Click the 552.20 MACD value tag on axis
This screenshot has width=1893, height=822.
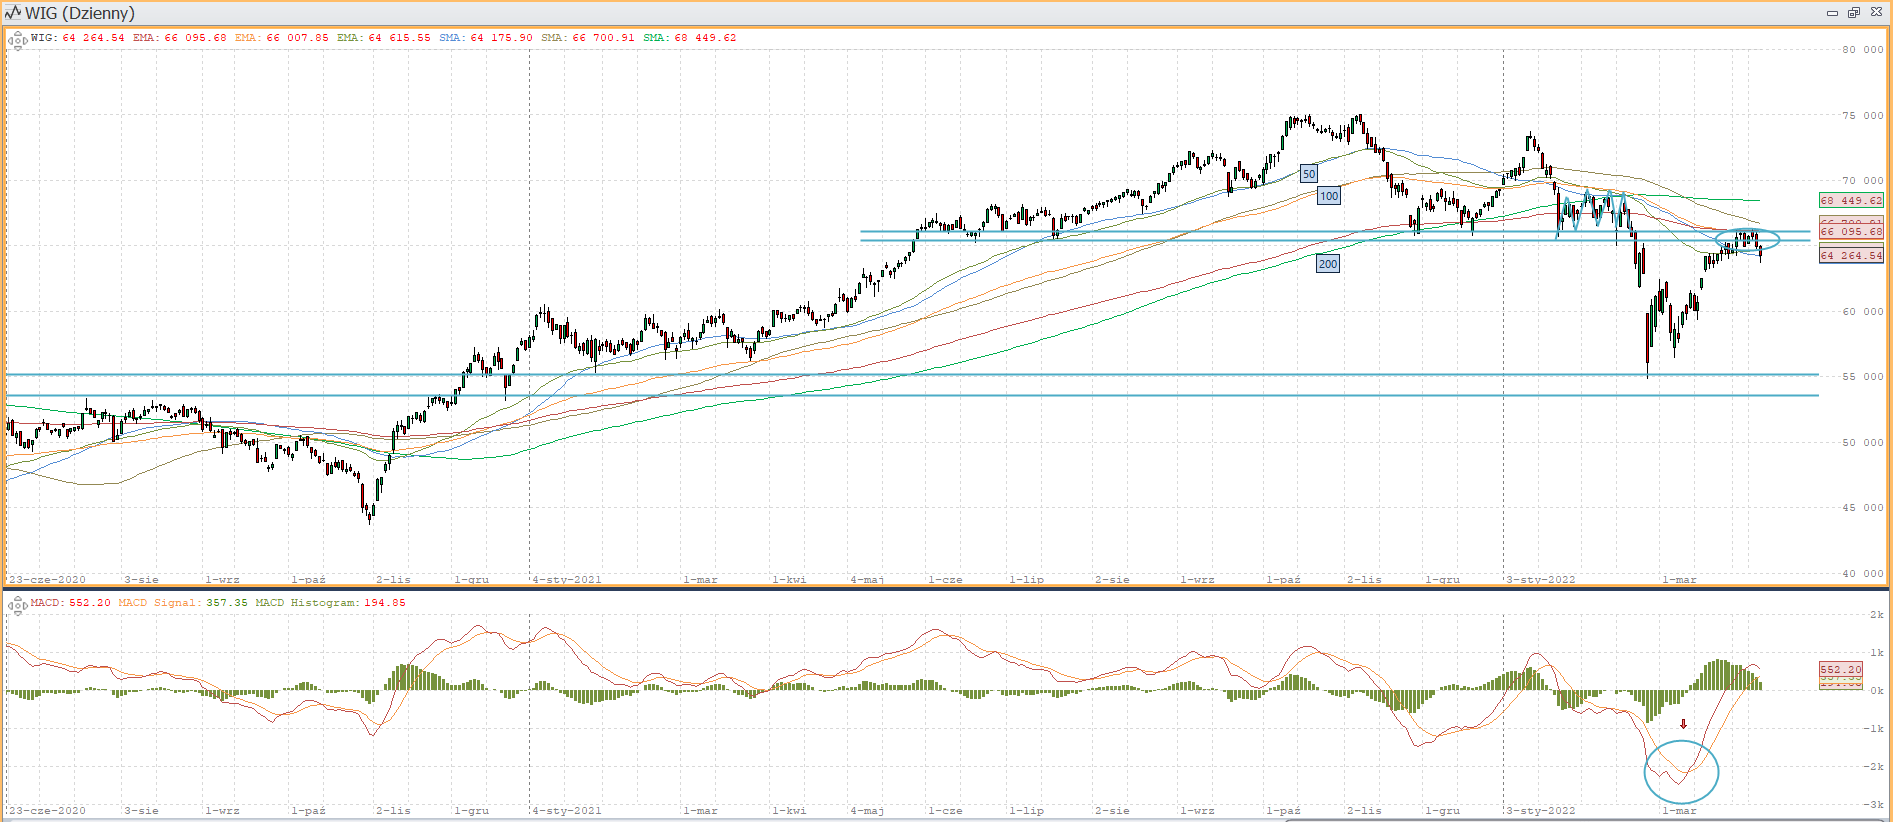[1840, 669]
